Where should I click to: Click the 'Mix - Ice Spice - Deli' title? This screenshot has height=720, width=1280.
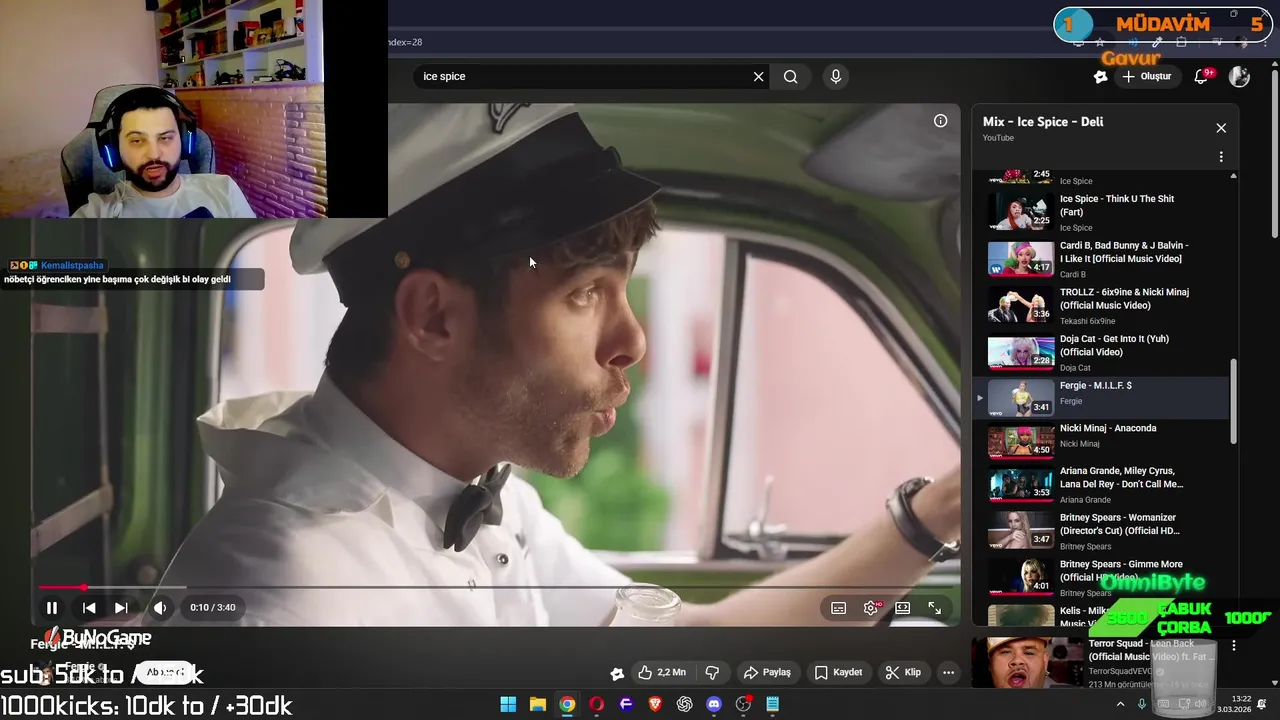[1043, 121]
